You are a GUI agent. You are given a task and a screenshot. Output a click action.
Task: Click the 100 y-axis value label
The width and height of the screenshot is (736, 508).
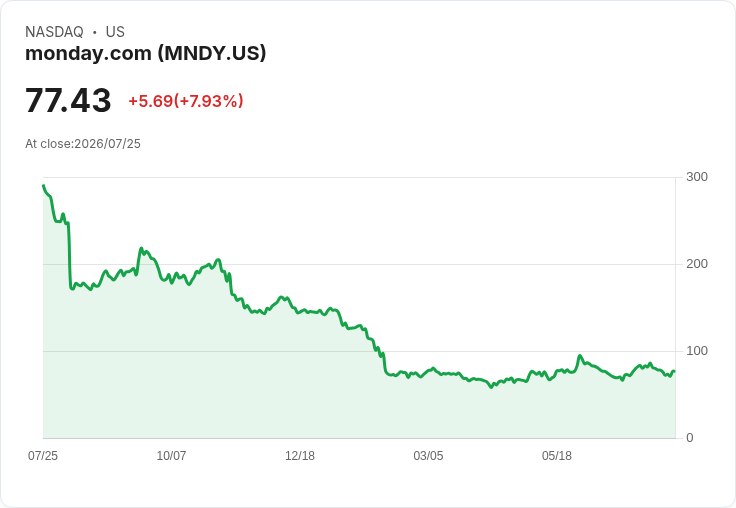click(x=697, y=351)
